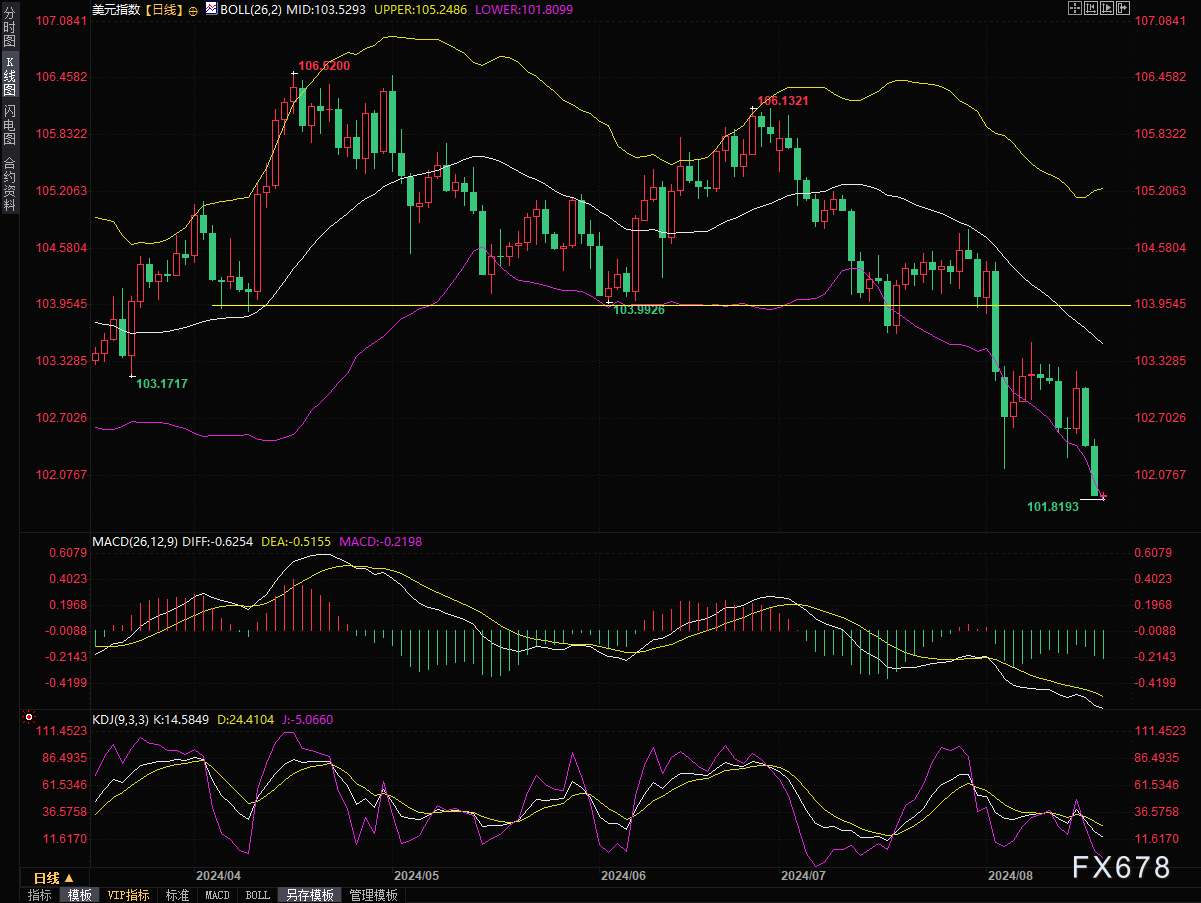Click the red alert icon left of KDJ
Screen dimensions: 1201x903
pos(29,717)
